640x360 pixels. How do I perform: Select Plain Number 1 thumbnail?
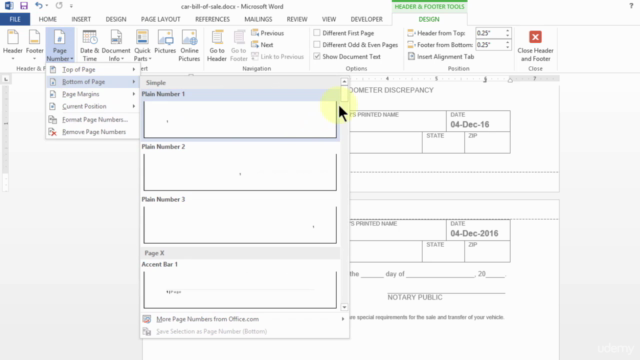[x=240, y=120]
